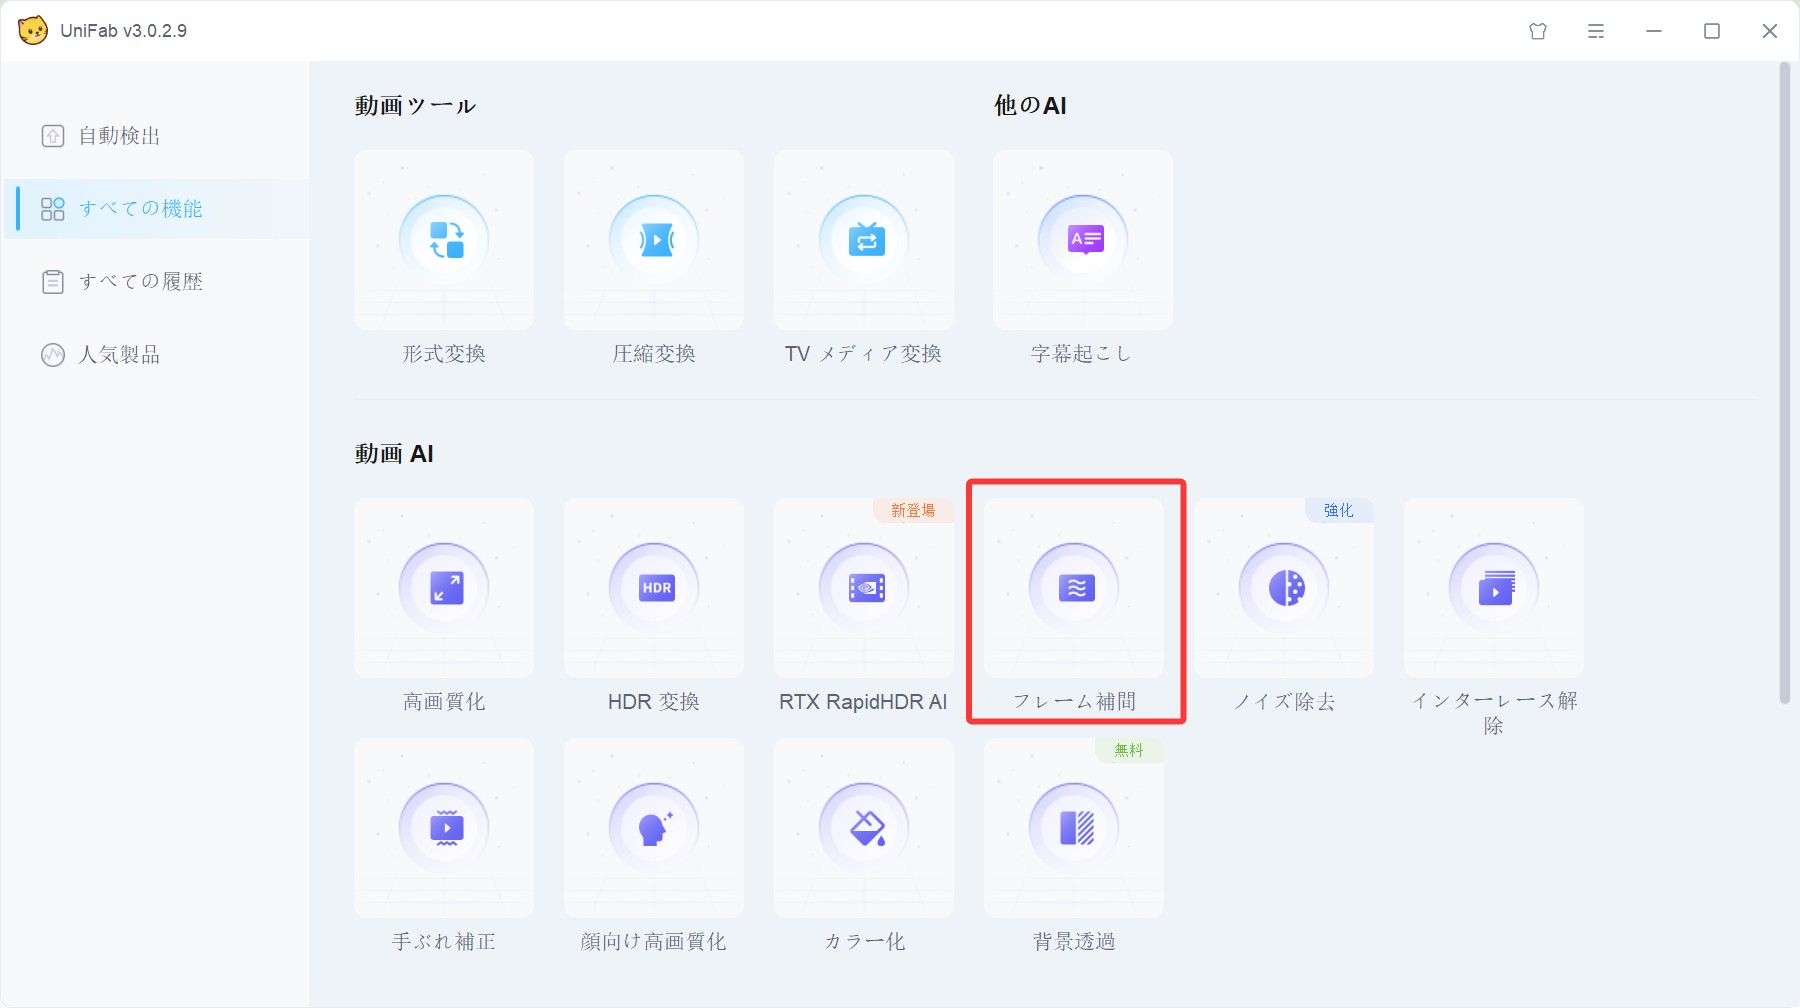Open the 高画質化 video upscaler
Viewport: 1800px width, 1008px height.
[444, 588]
